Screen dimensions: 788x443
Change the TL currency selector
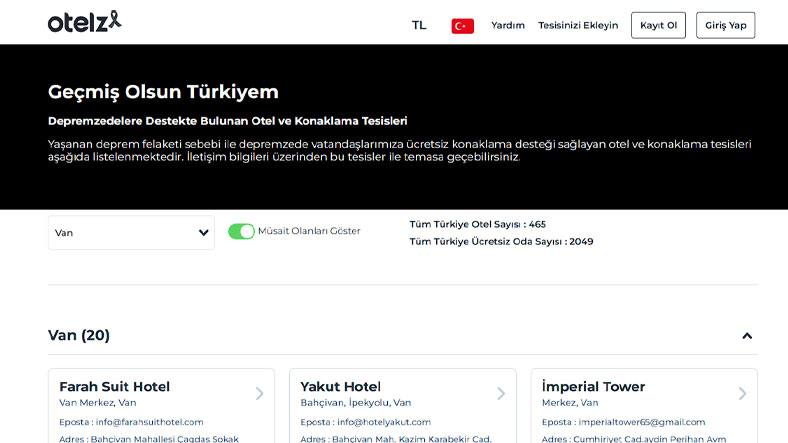pos(419,25)
